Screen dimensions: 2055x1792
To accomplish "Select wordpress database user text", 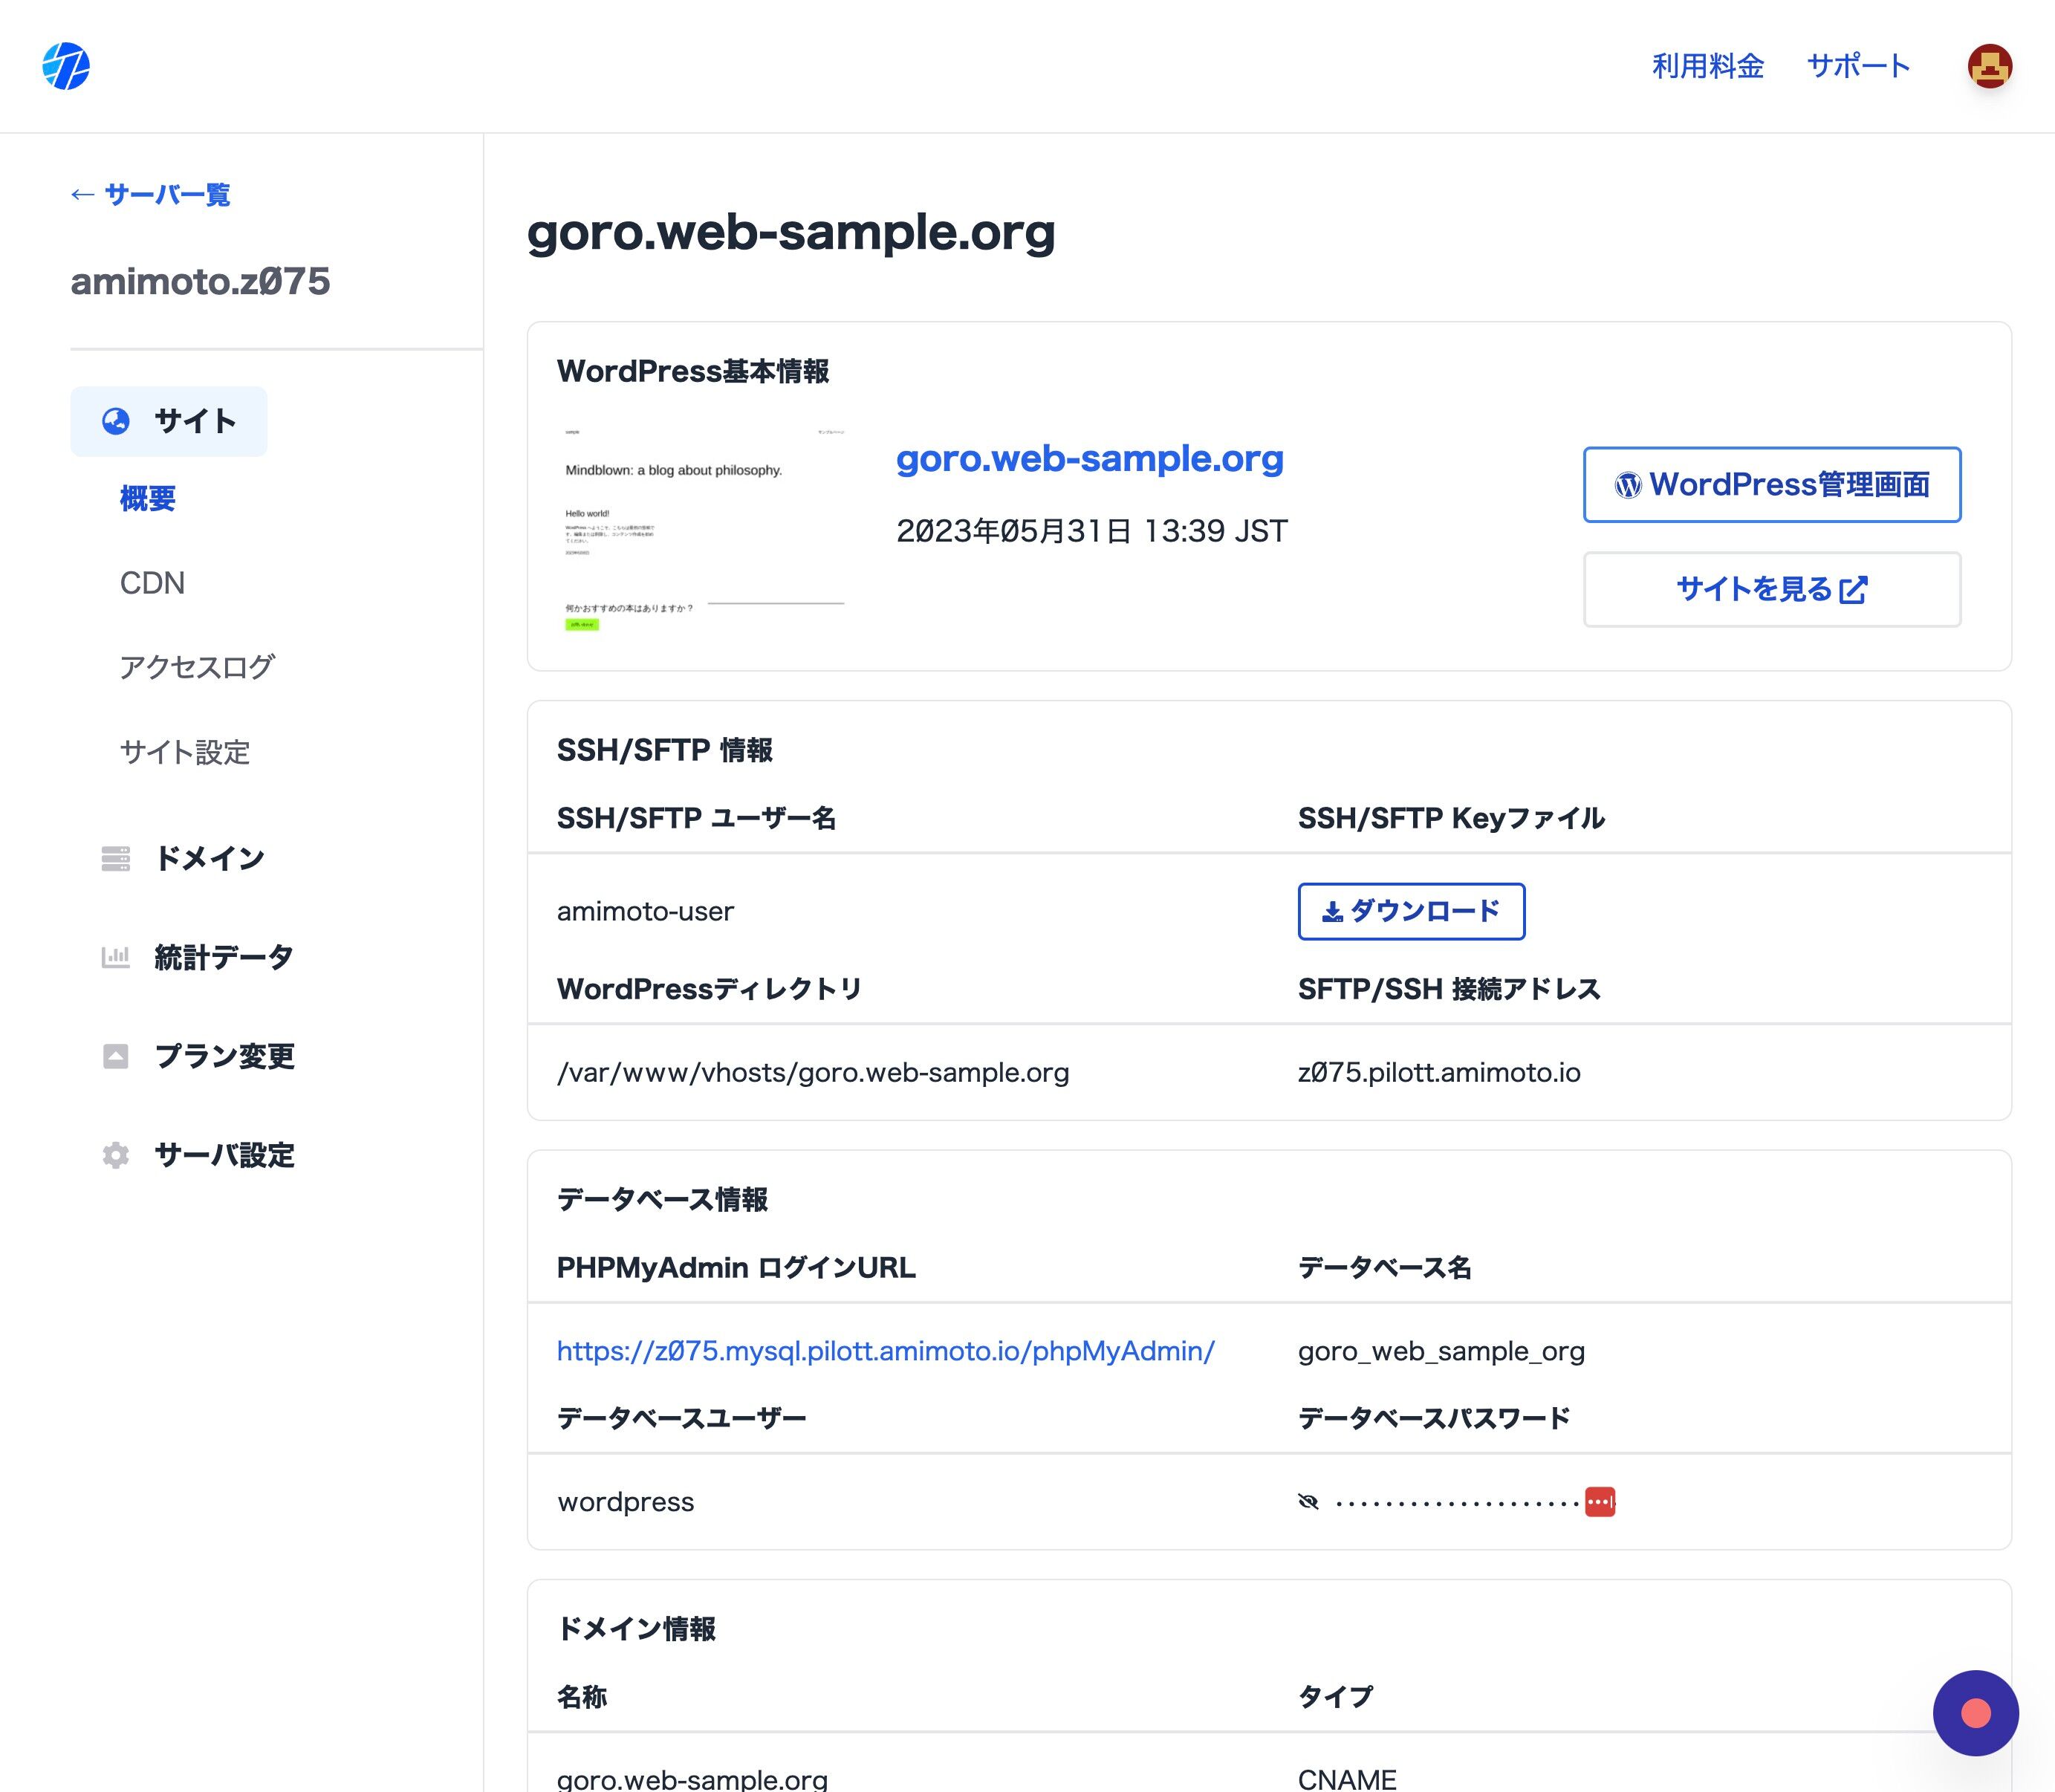I will (x=626, y=1502).
